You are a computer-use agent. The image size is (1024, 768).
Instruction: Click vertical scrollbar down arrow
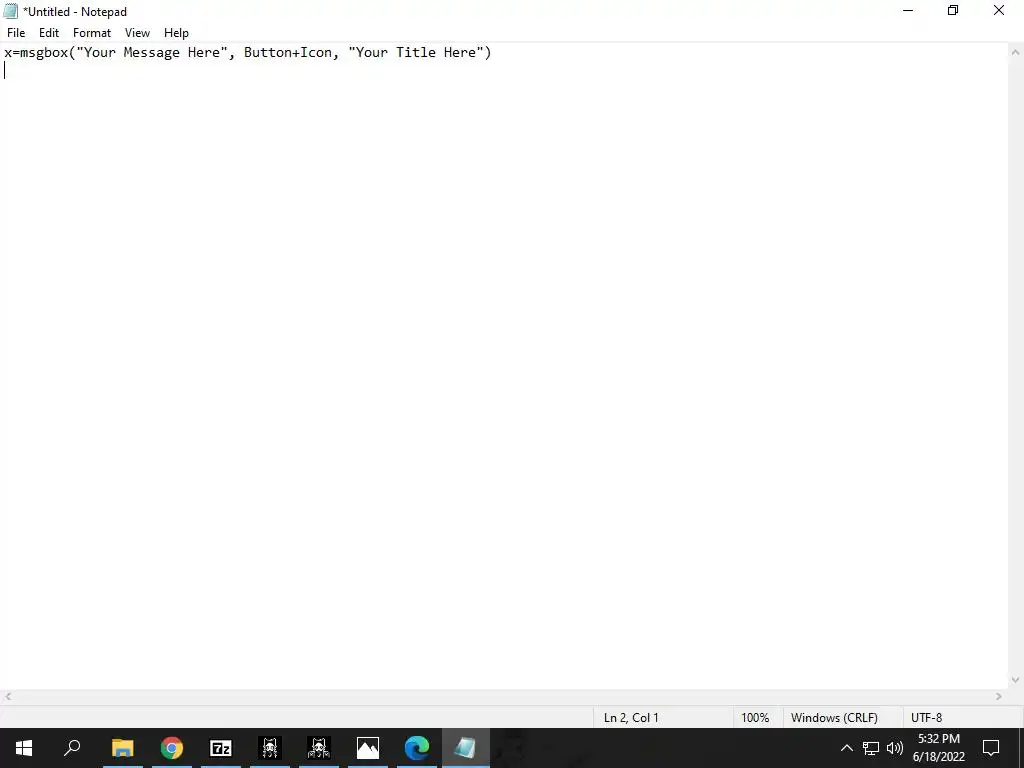pyautogui.click(x=1016, y=680)
